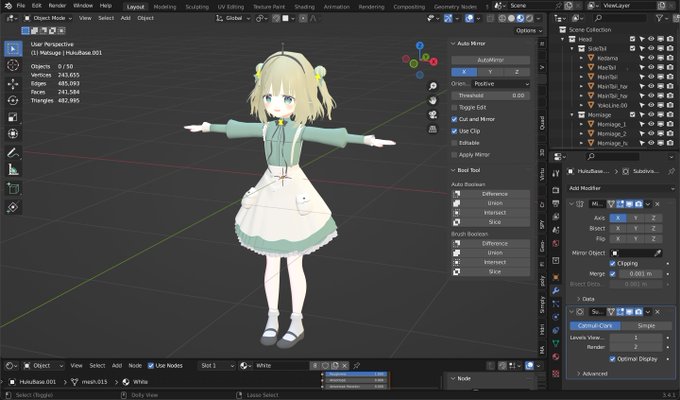Click the Difference icon under Auto Boolean
This screenshot has height=400, width=680.
click(456, 194)
